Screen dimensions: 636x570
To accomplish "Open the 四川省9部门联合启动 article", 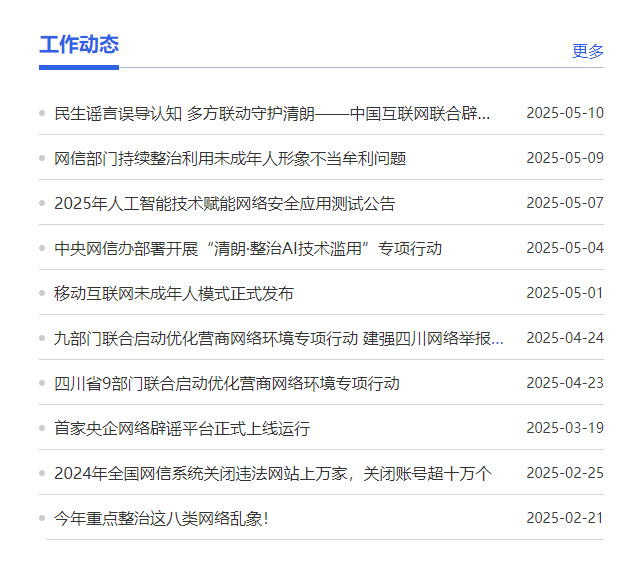I will click(227, 383).
